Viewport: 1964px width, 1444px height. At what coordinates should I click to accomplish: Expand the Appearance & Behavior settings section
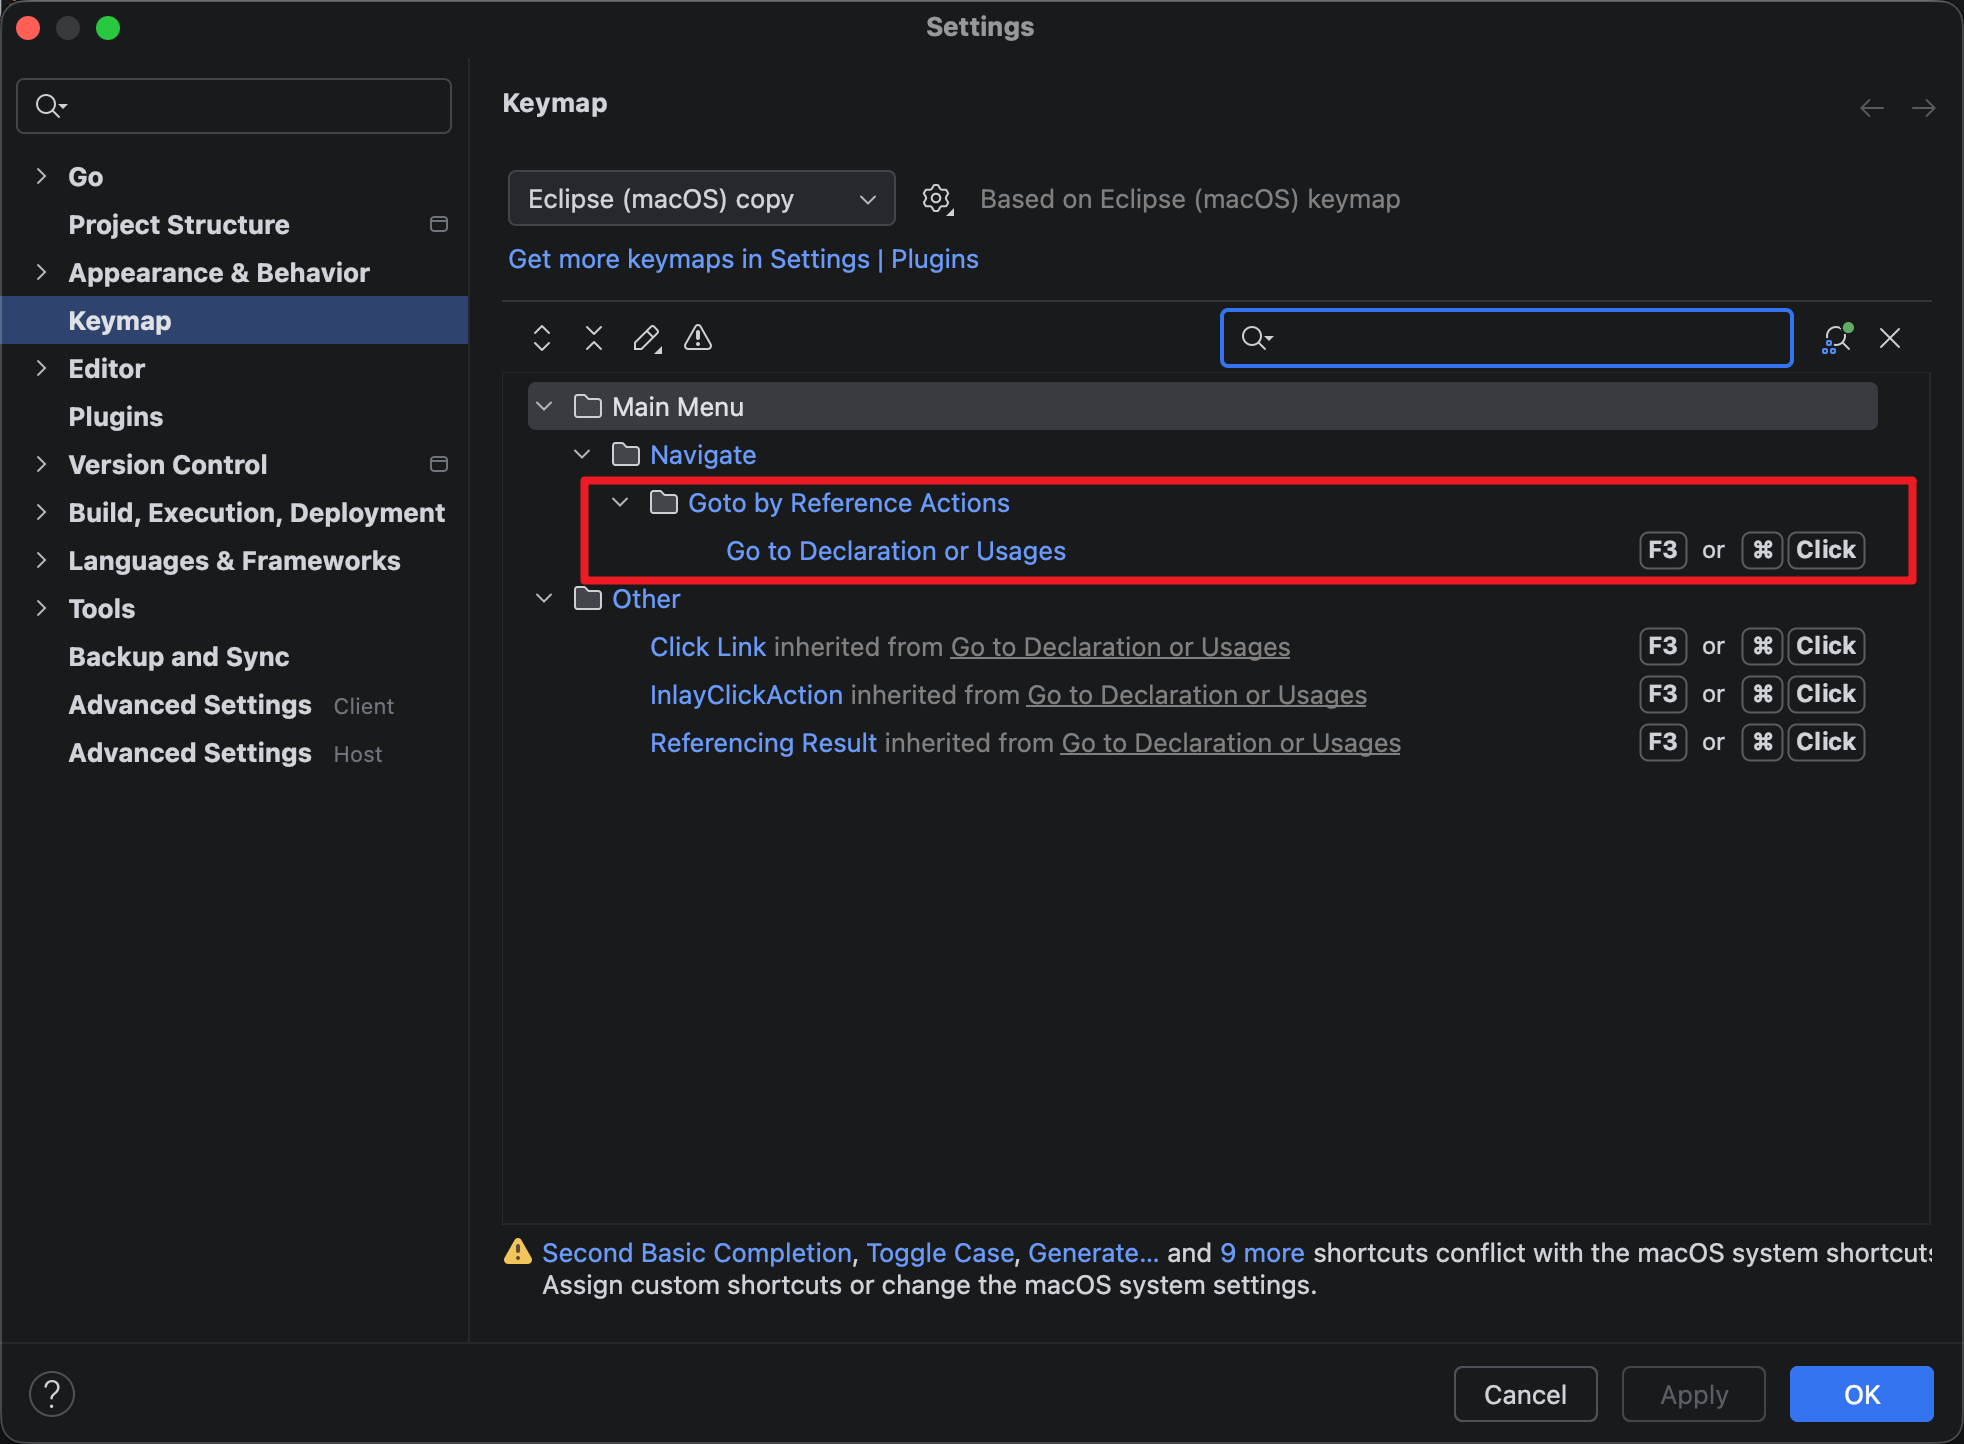(41, 272)
